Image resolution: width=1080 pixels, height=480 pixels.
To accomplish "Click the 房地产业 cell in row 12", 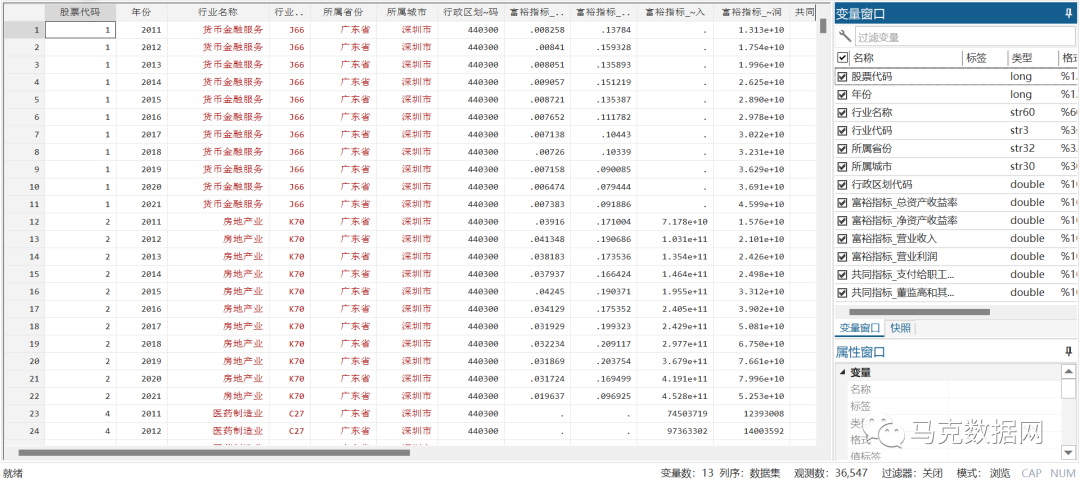I will 218,221.
